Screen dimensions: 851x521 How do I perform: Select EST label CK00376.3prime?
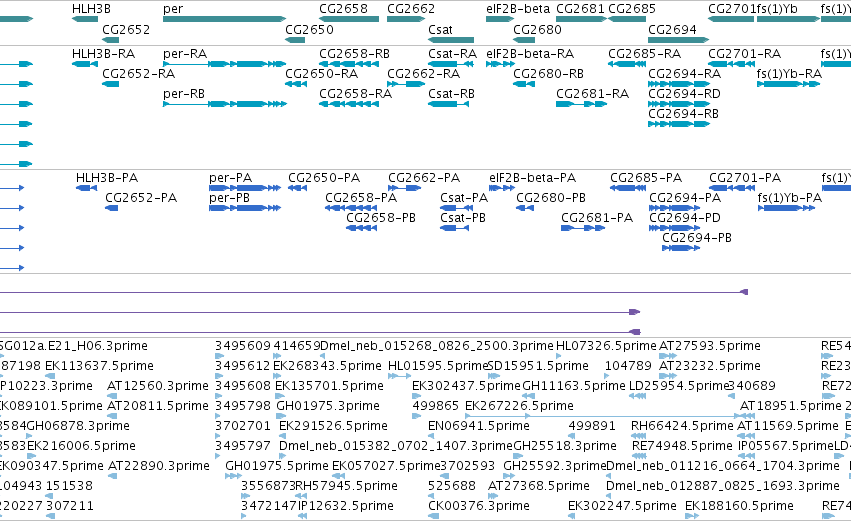479,506
